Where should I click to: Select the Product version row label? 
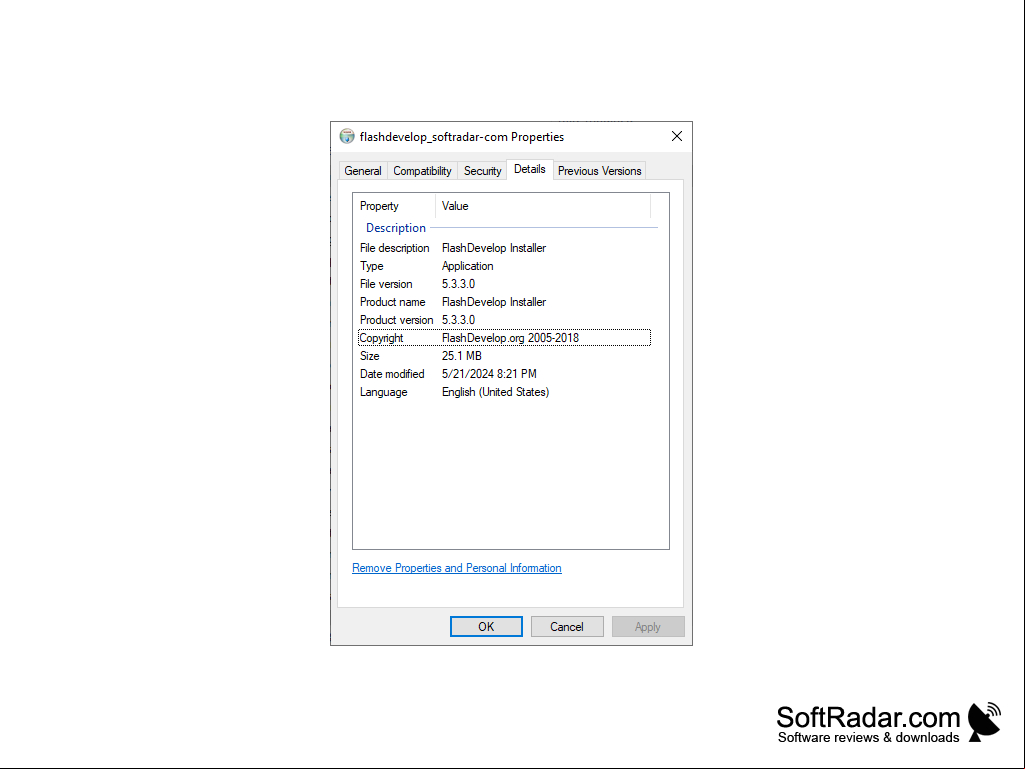[396, 320]
